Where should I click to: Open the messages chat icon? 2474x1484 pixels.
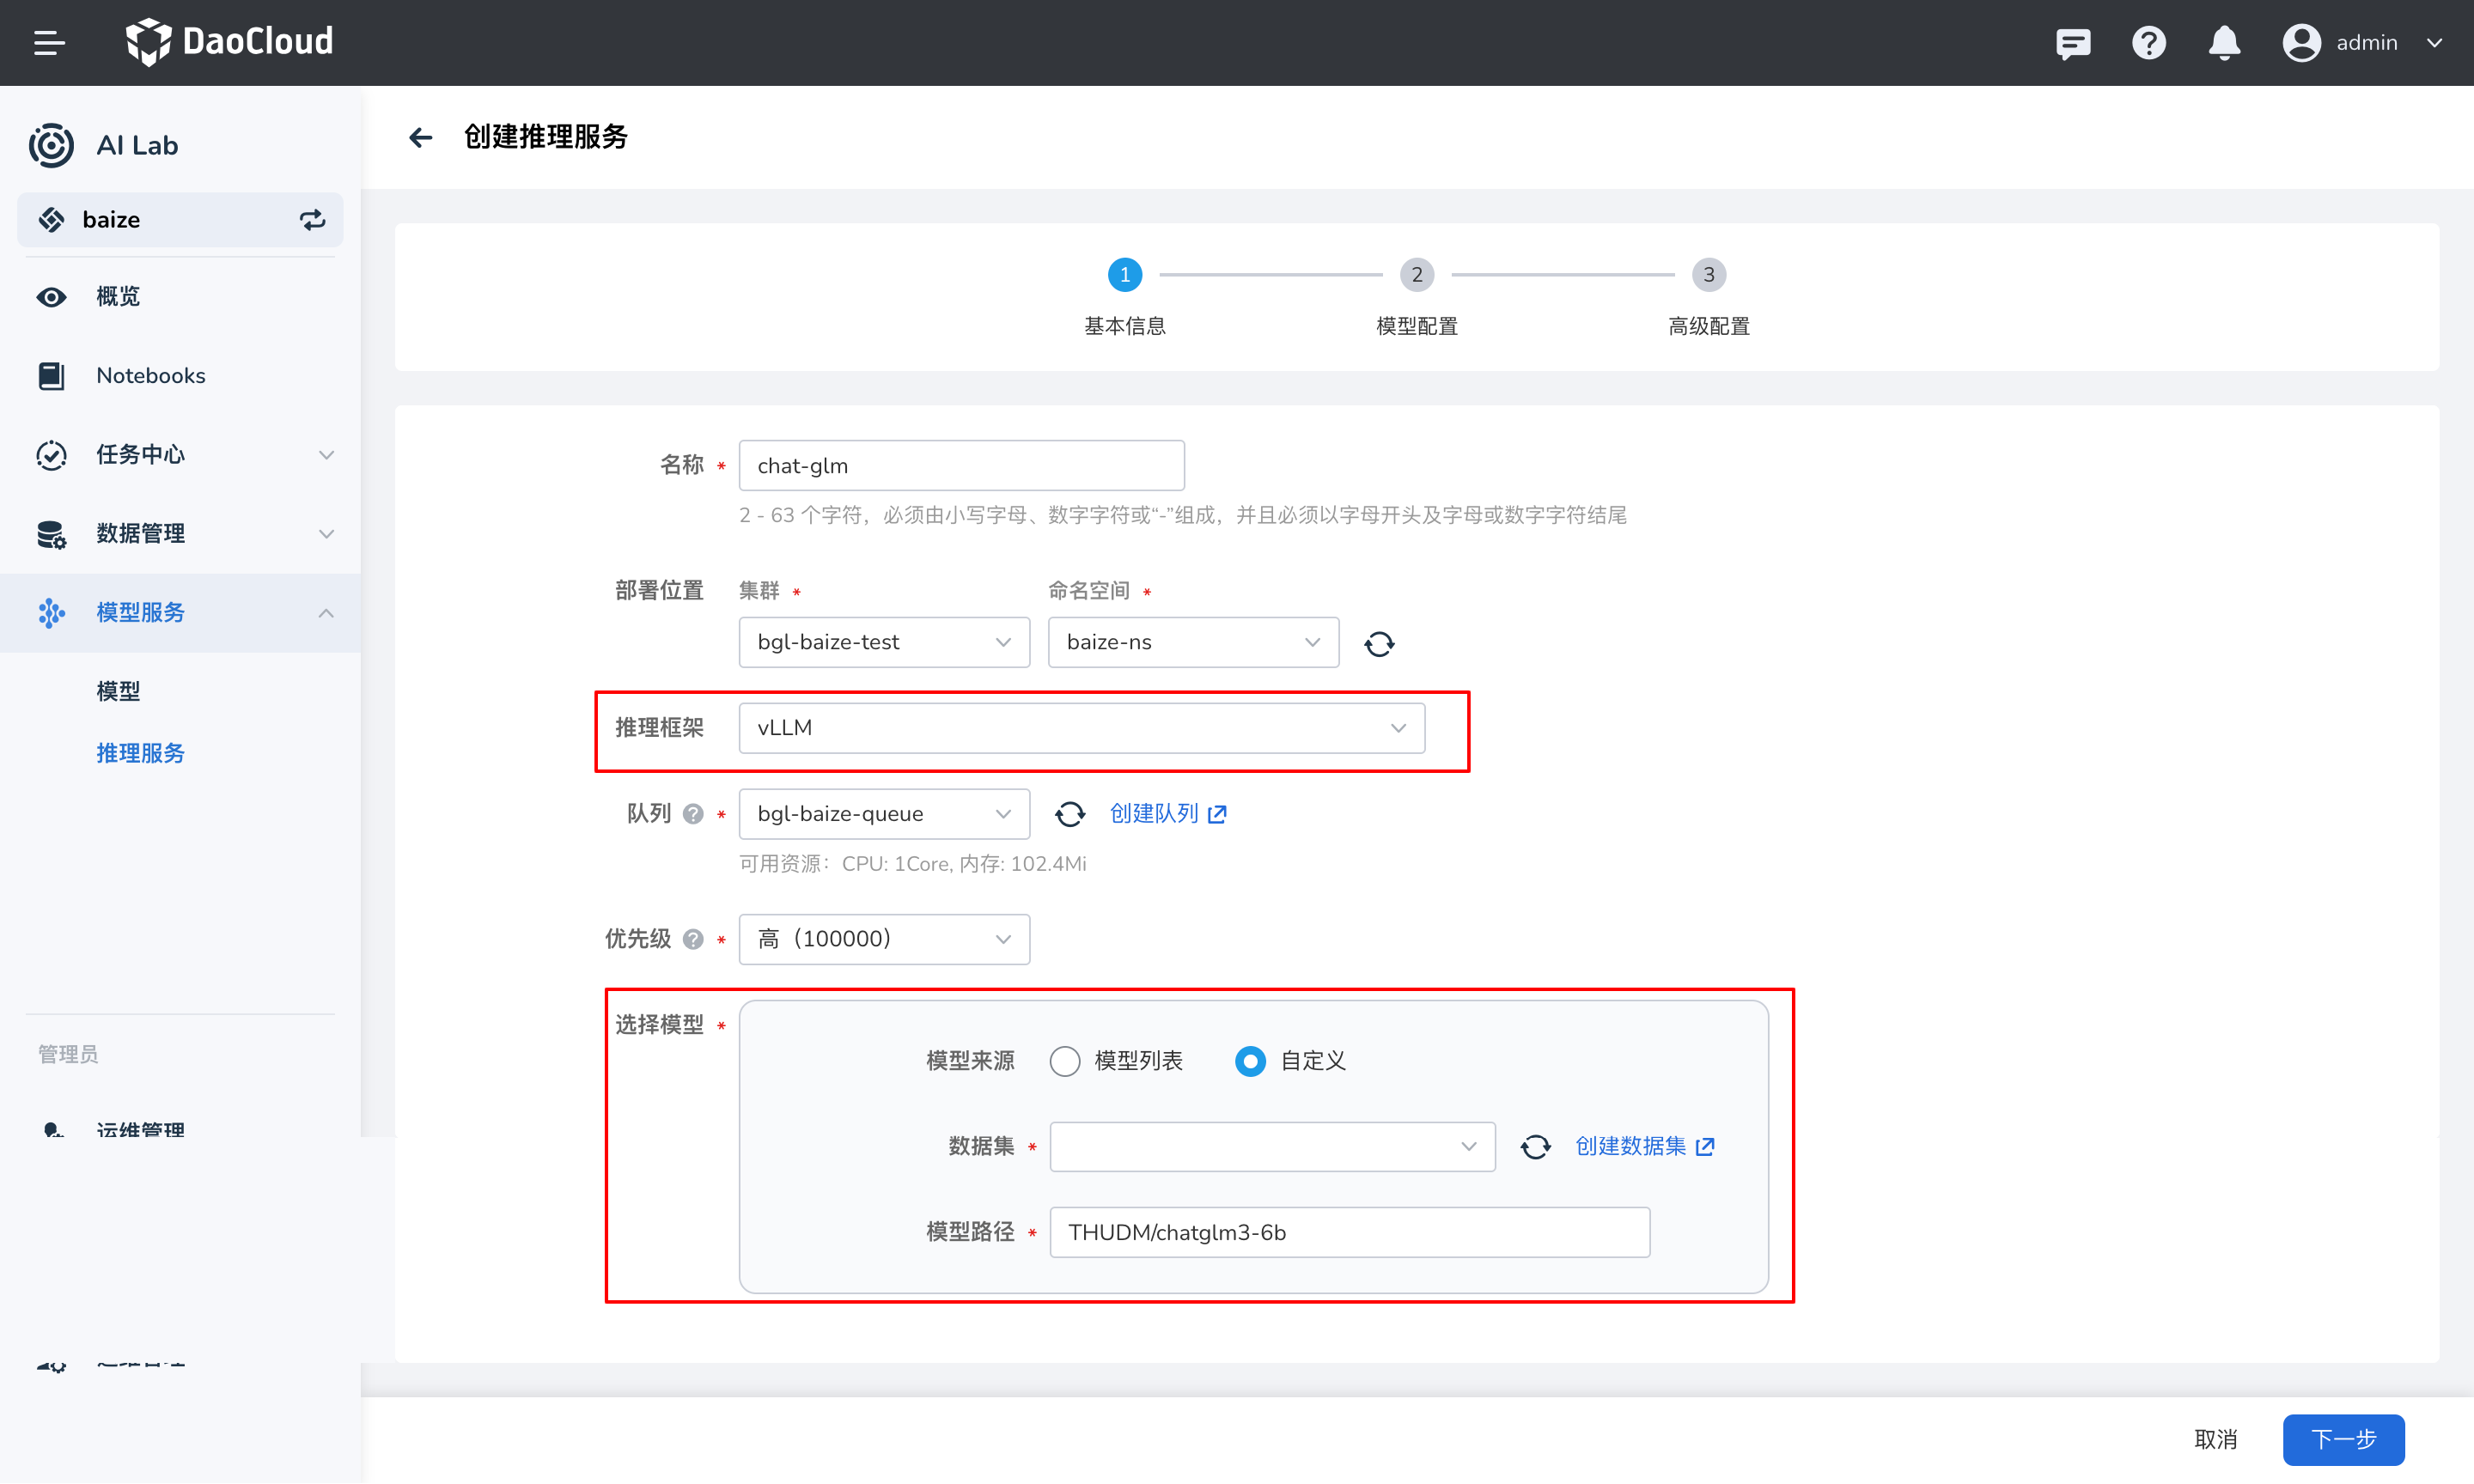tap(2072, 43)
